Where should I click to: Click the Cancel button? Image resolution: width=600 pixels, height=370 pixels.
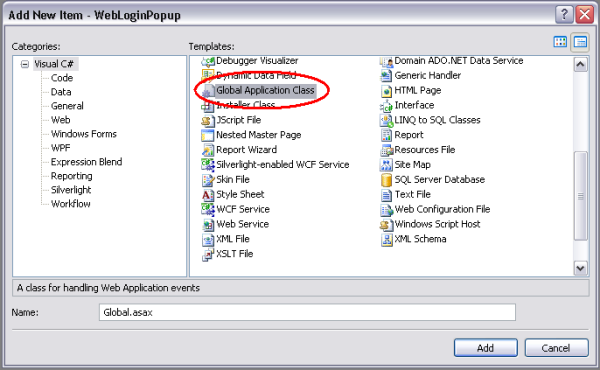[556, 348]
